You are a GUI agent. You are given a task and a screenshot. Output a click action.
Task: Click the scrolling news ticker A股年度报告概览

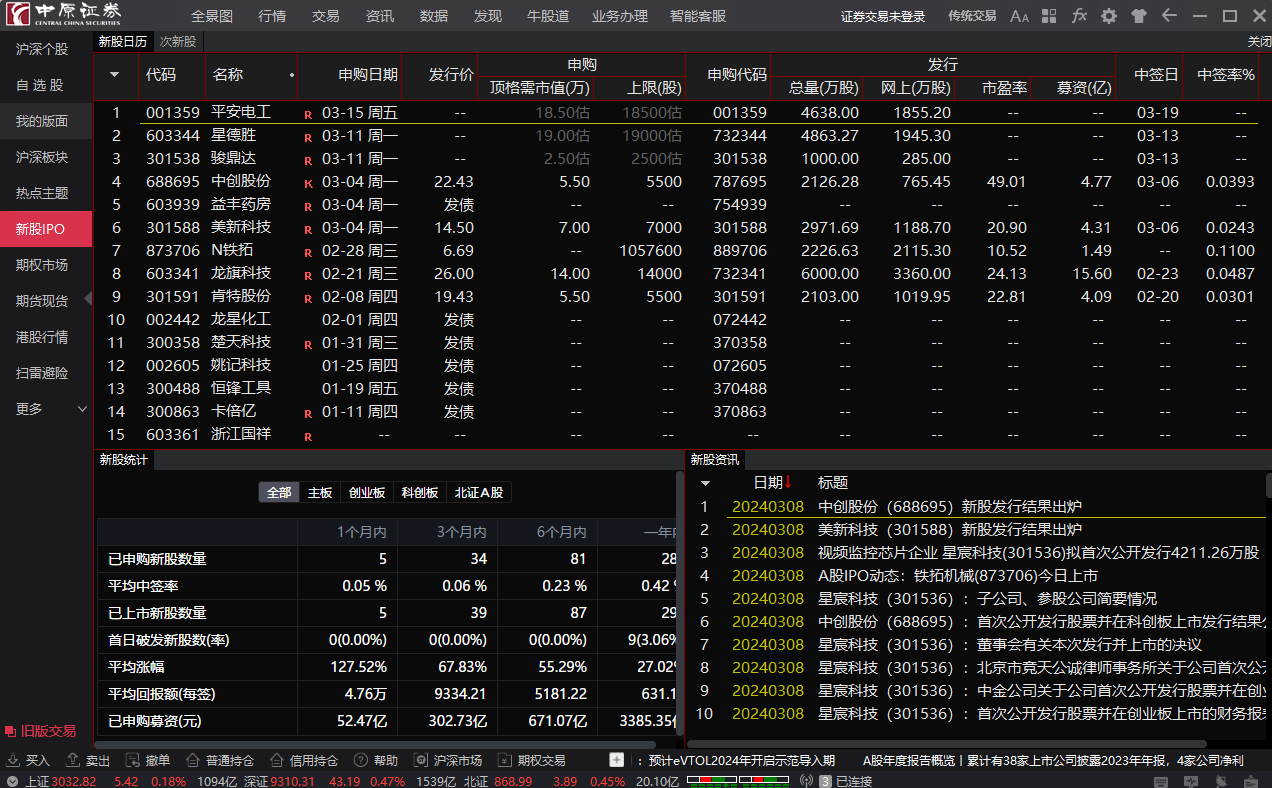(1053, 761)
